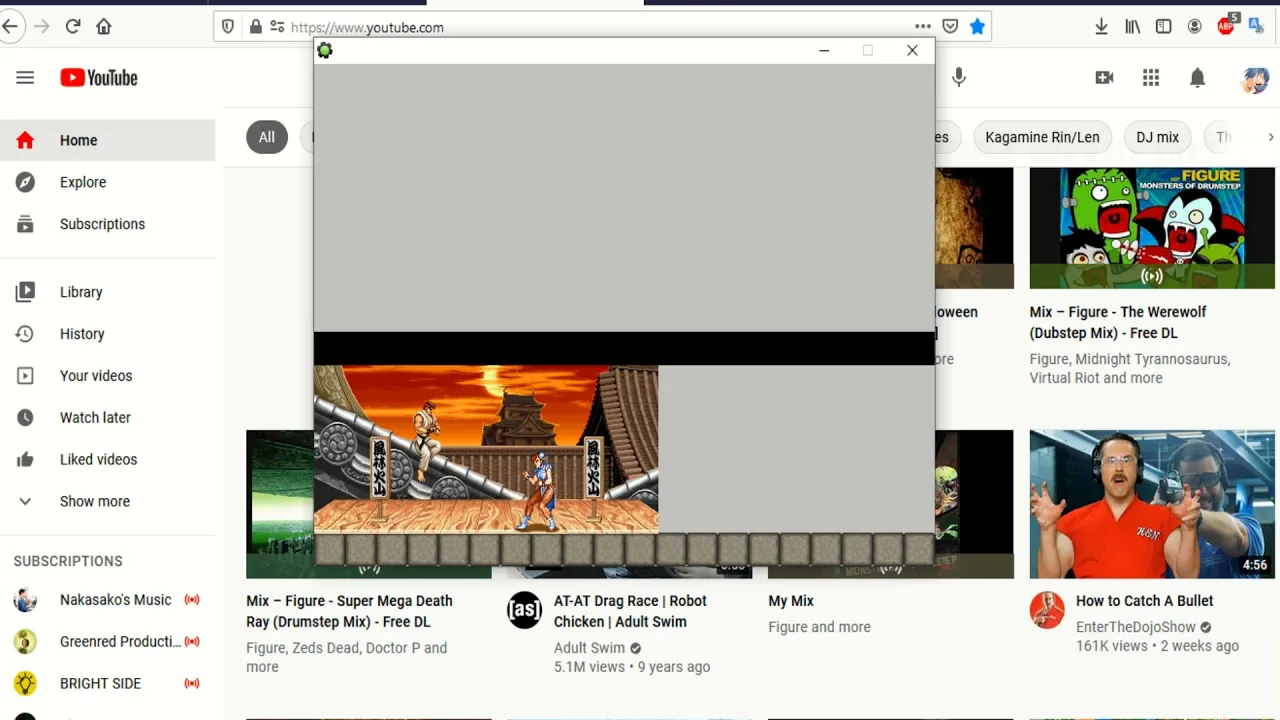The height and width of the screenshot is (720, 1280).
Task: Open Explore in YouTube sidebar
Action: (x=107, y=182)
